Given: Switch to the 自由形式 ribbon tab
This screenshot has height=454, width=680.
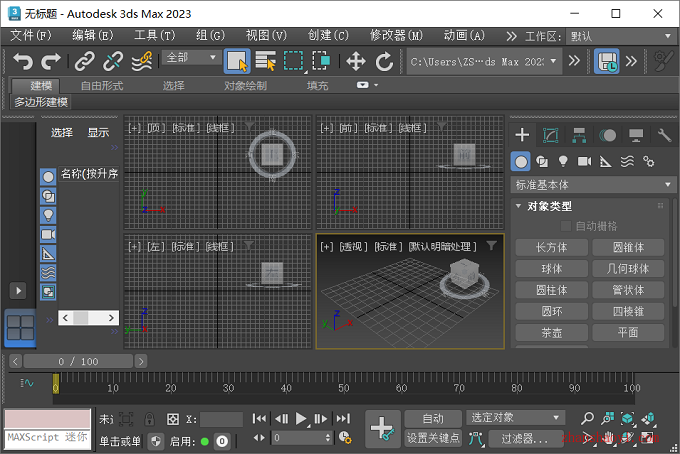Looking at the screenshot, I should [102, 85].
